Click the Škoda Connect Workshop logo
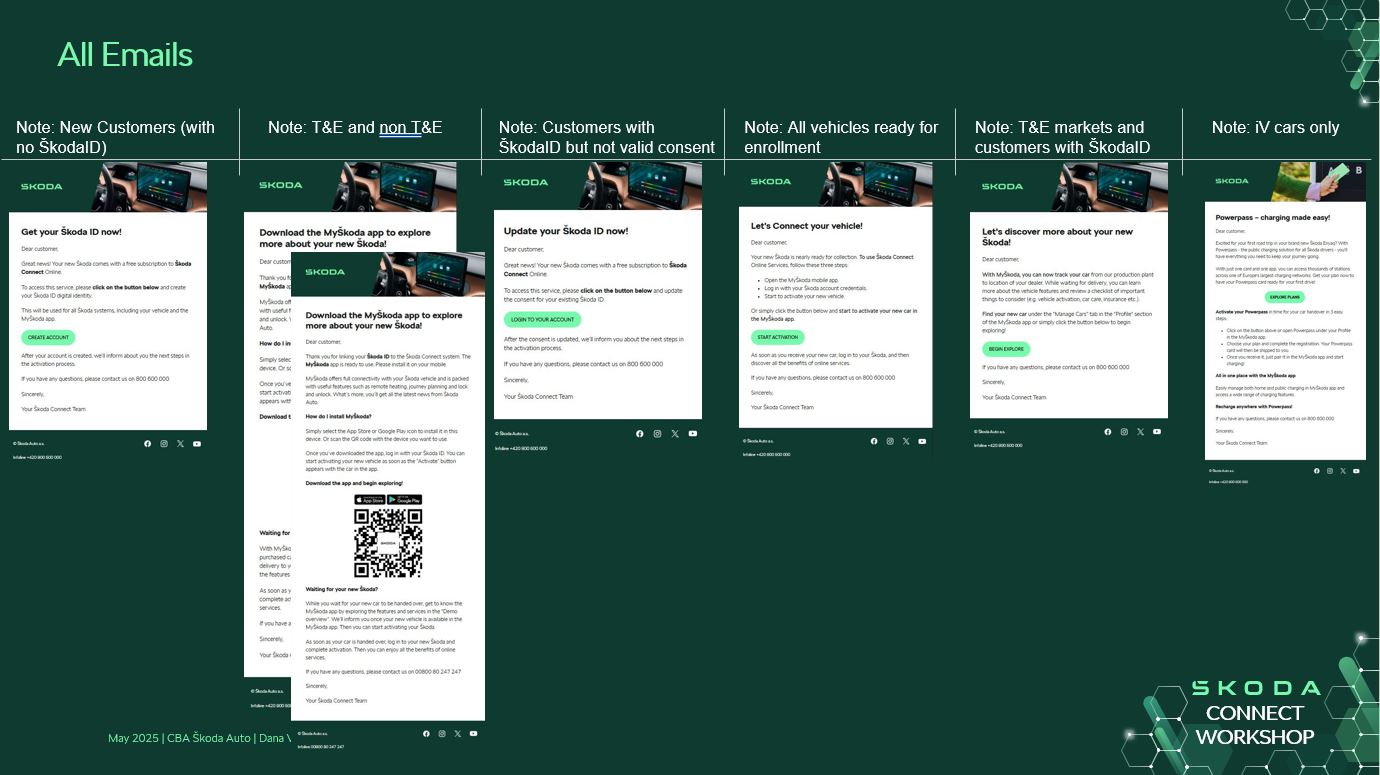Image resolution: width=1380 pixels, height=775 pixels. pos(1255,713)
